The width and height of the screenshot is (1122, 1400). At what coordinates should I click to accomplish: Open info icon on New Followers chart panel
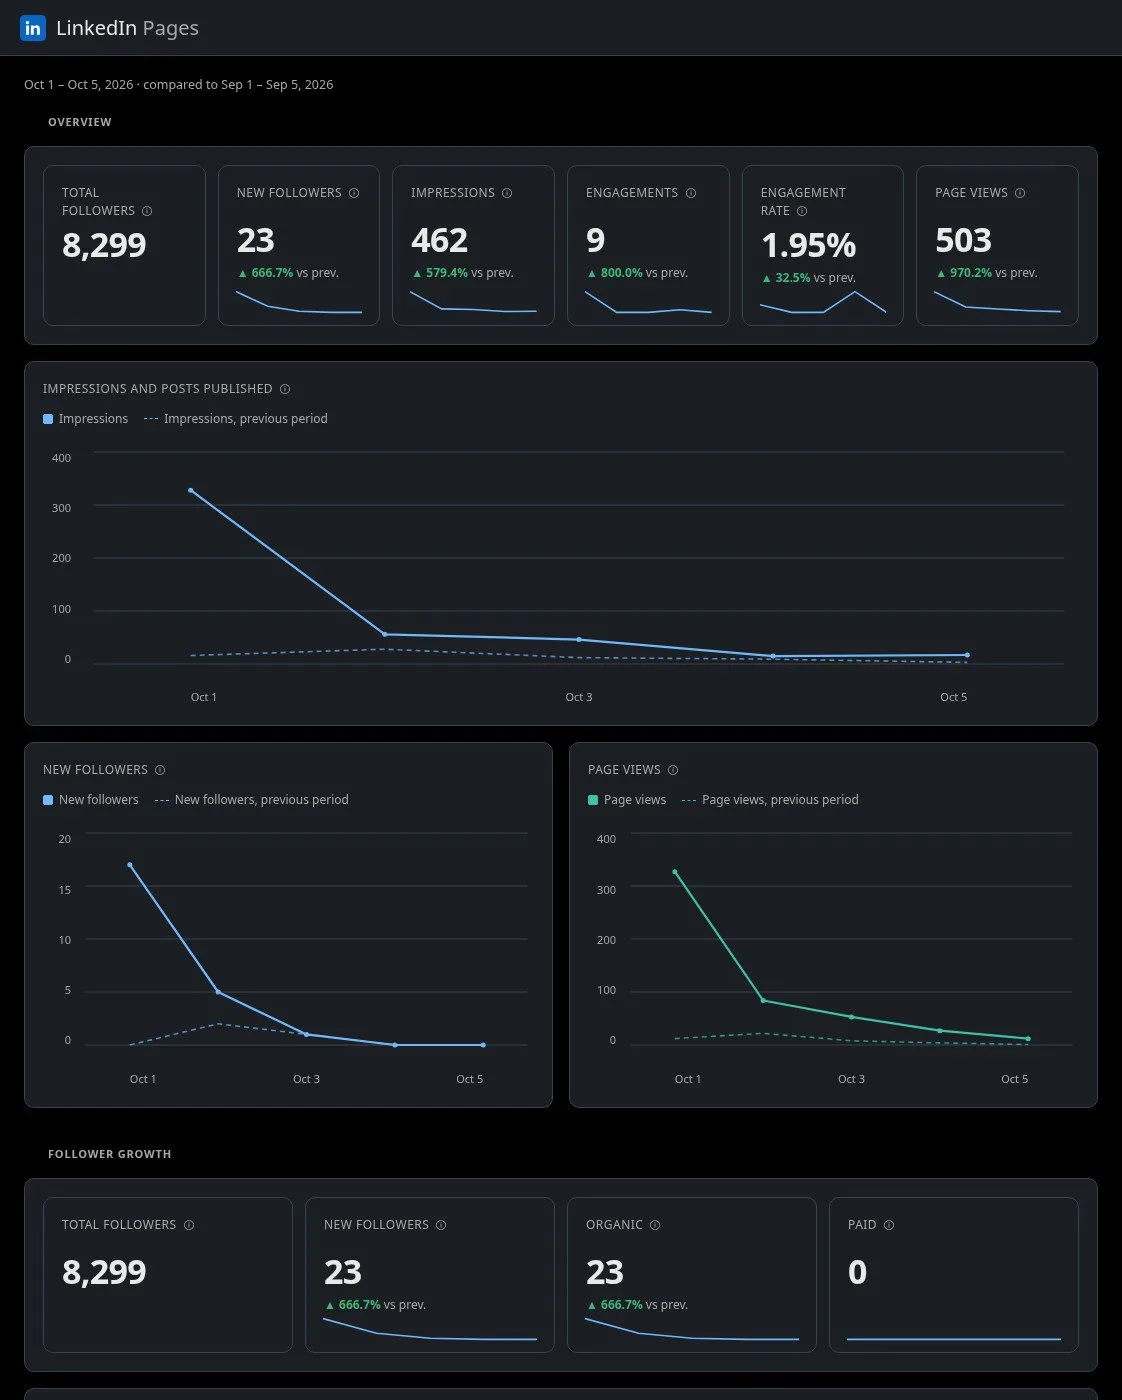click(160, 770)
